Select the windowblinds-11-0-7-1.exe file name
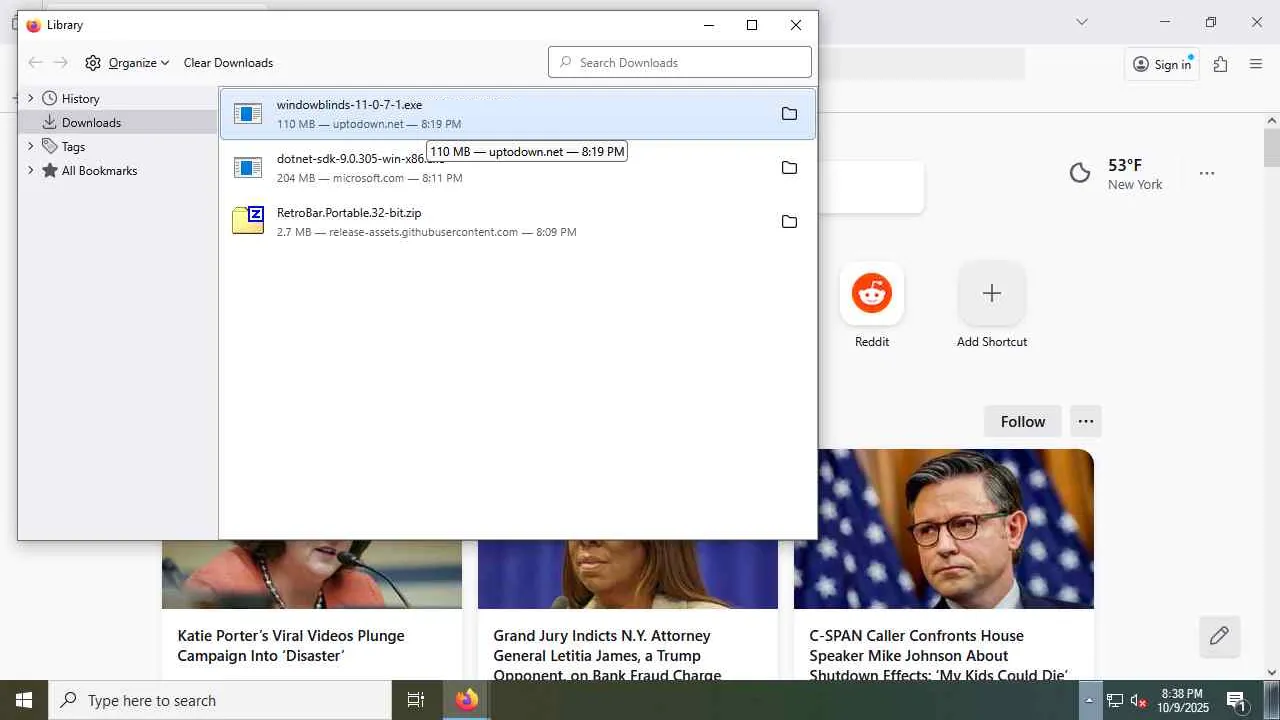The image size is (1280, 720). [349, 104]
